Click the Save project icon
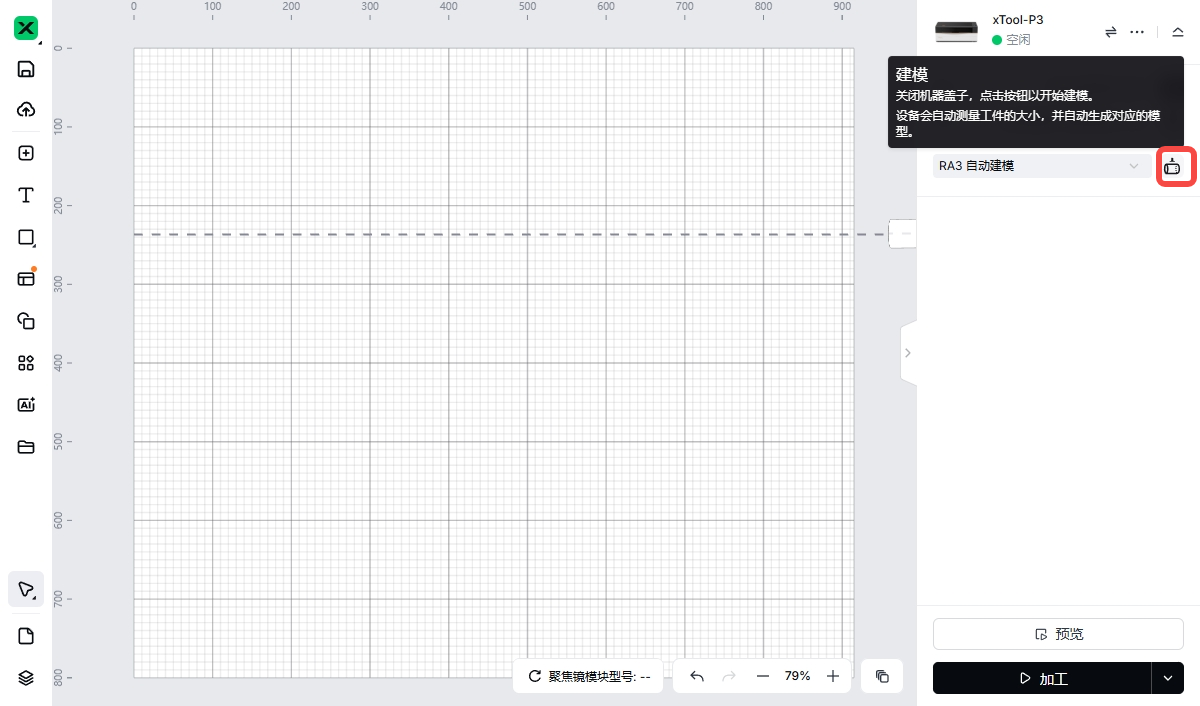The width and height of the screenshot is (1200, 706). (x=27, y=69)
